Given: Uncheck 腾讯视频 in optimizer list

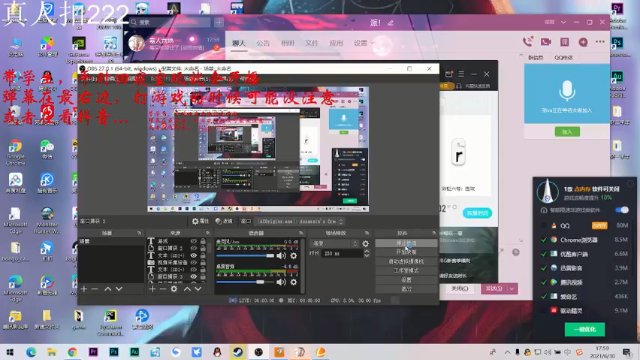Looking at the screenshot, I should pos(544,282).
